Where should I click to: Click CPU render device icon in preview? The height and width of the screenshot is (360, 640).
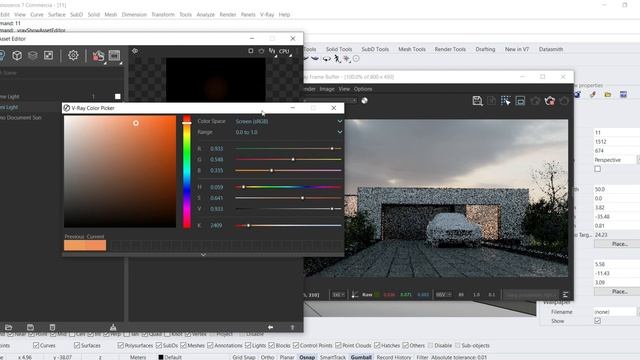click(284, 51)
